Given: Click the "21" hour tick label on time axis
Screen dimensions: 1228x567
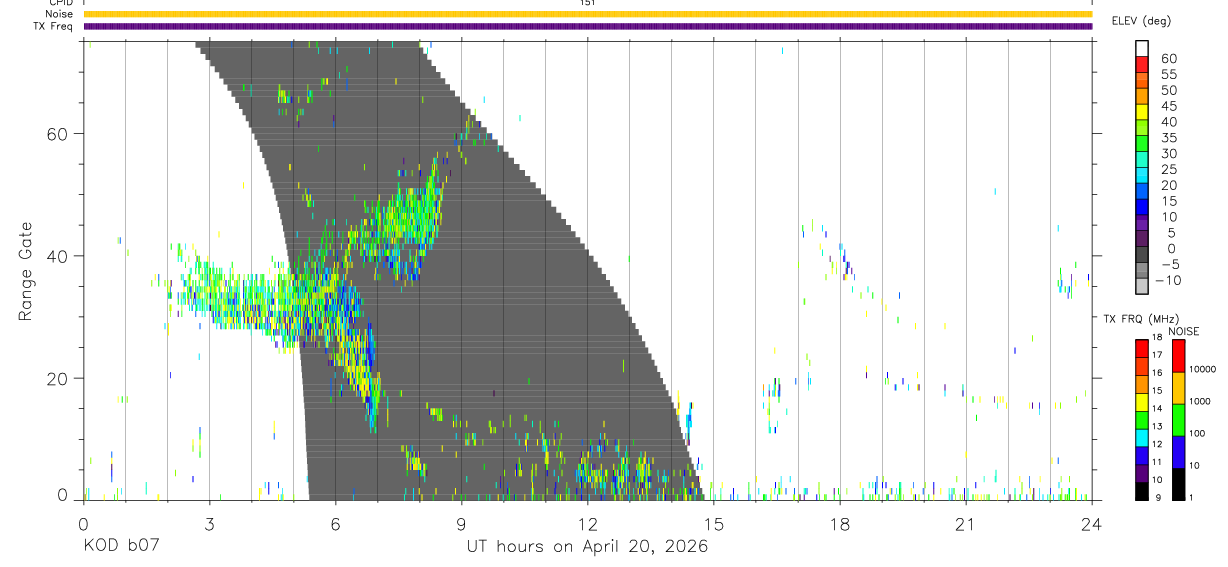Looking at the screenshot, I should click(965, 523).
